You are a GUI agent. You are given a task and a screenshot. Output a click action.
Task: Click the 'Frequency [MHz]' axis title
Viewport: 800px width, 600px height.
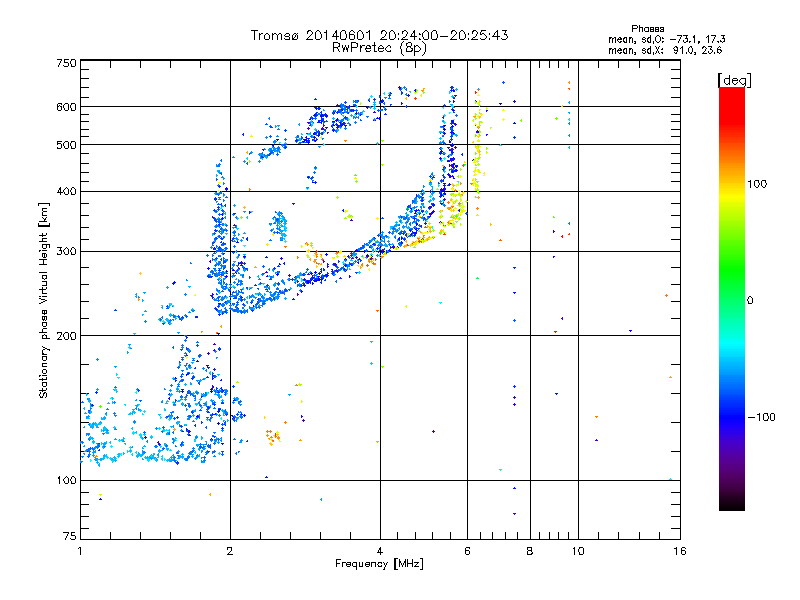(379, 564)
